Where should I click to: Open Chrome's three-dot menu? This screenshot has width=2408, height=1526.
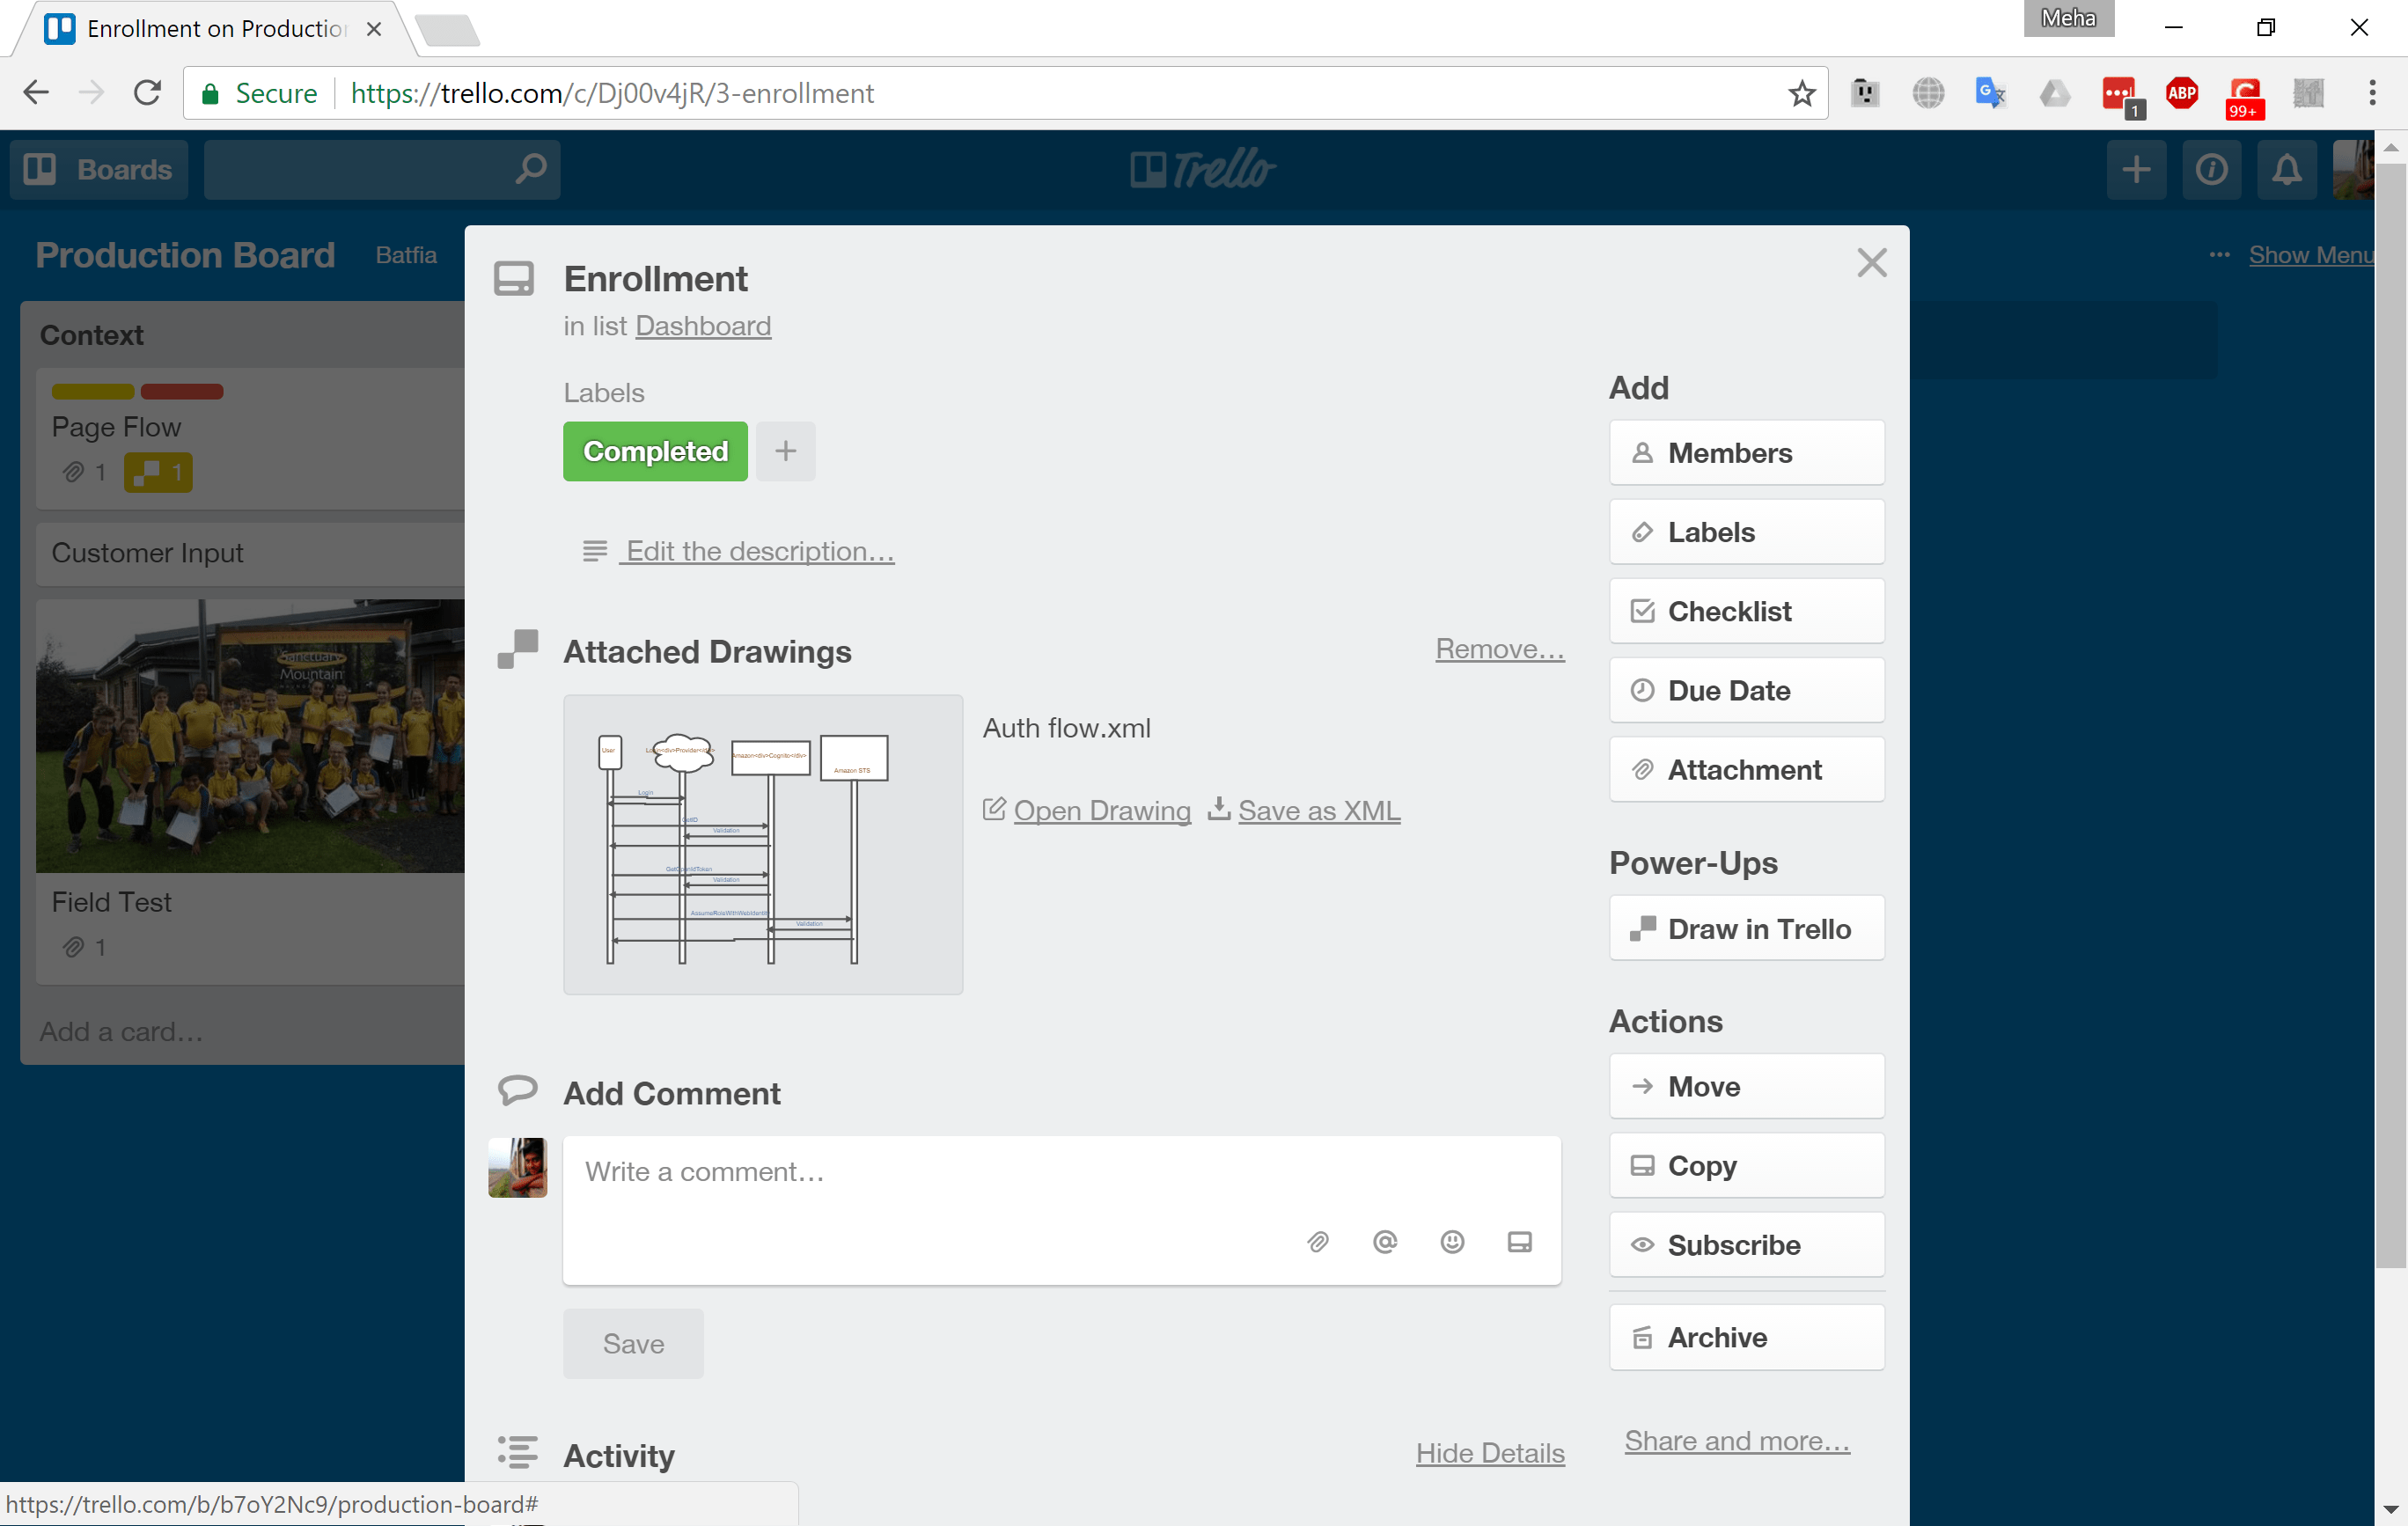tap(2372, 93)
